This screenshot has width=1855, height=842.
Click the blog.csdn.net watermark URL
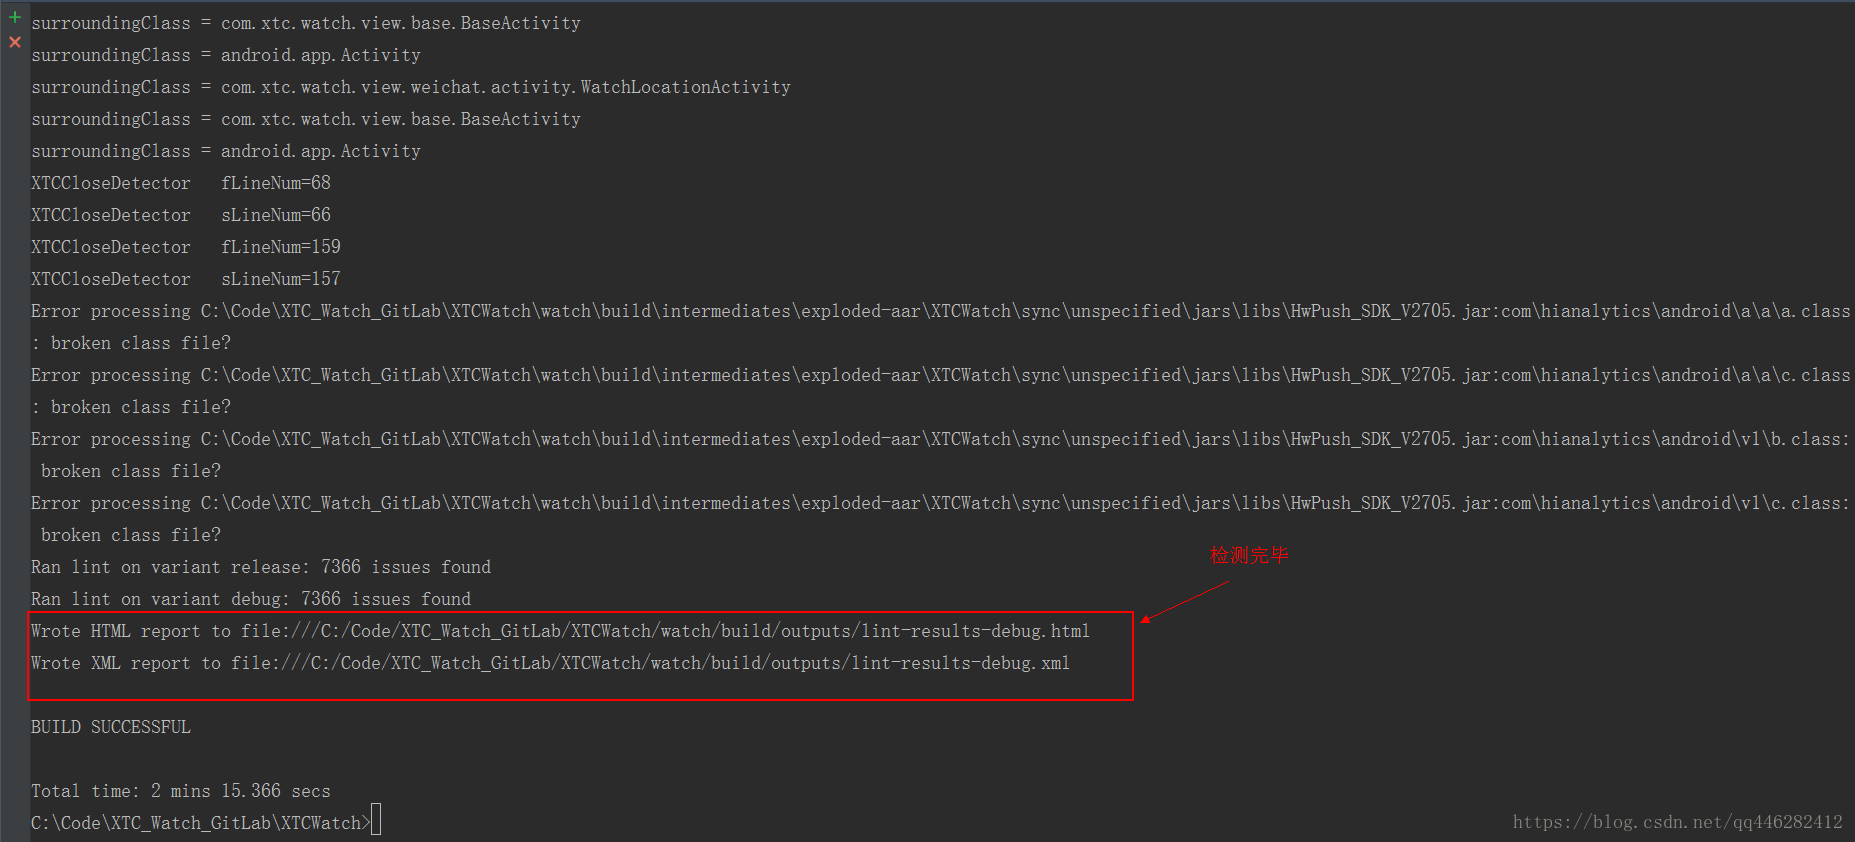click(x=1677, y=822)
